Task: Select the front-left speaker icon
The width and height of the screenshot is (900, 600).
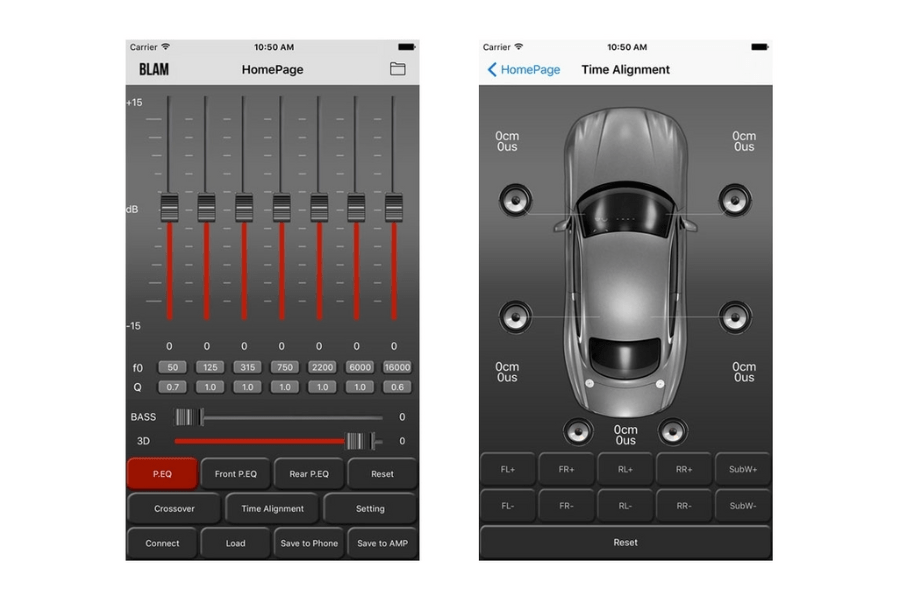Action: [515, 200]
